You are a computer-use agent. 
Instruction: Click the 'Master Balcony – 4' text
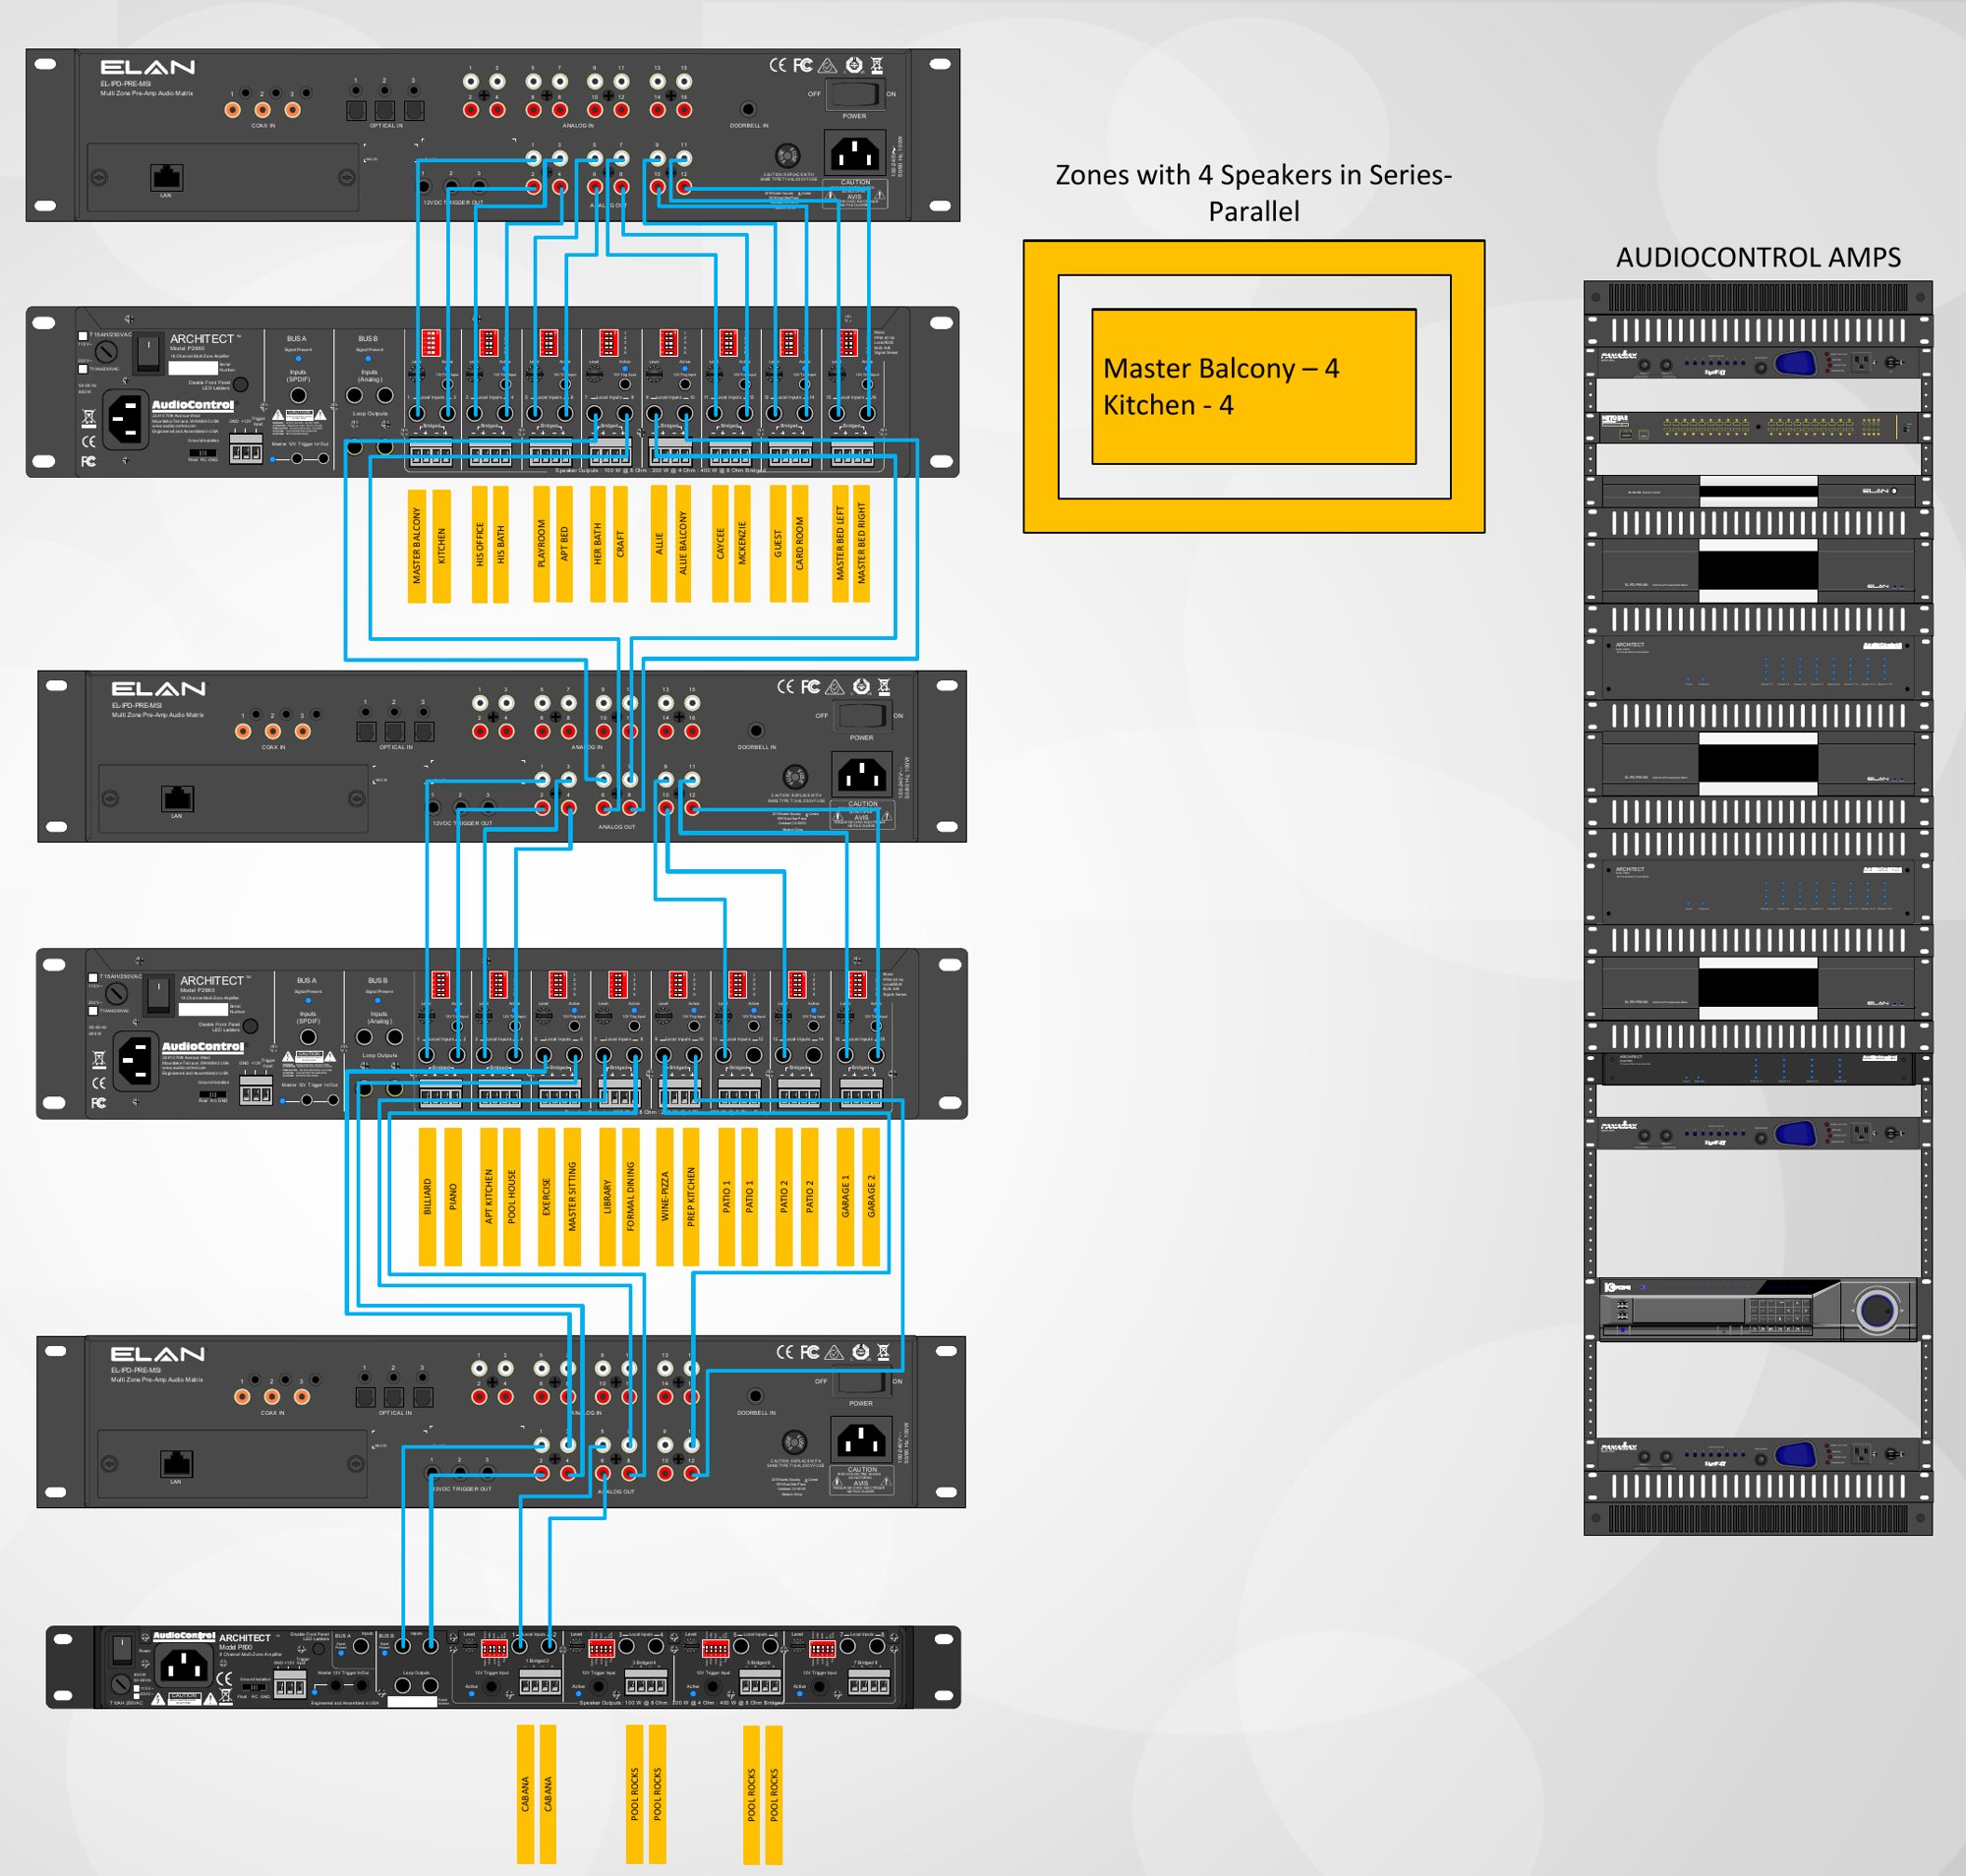pos(1221,368)
